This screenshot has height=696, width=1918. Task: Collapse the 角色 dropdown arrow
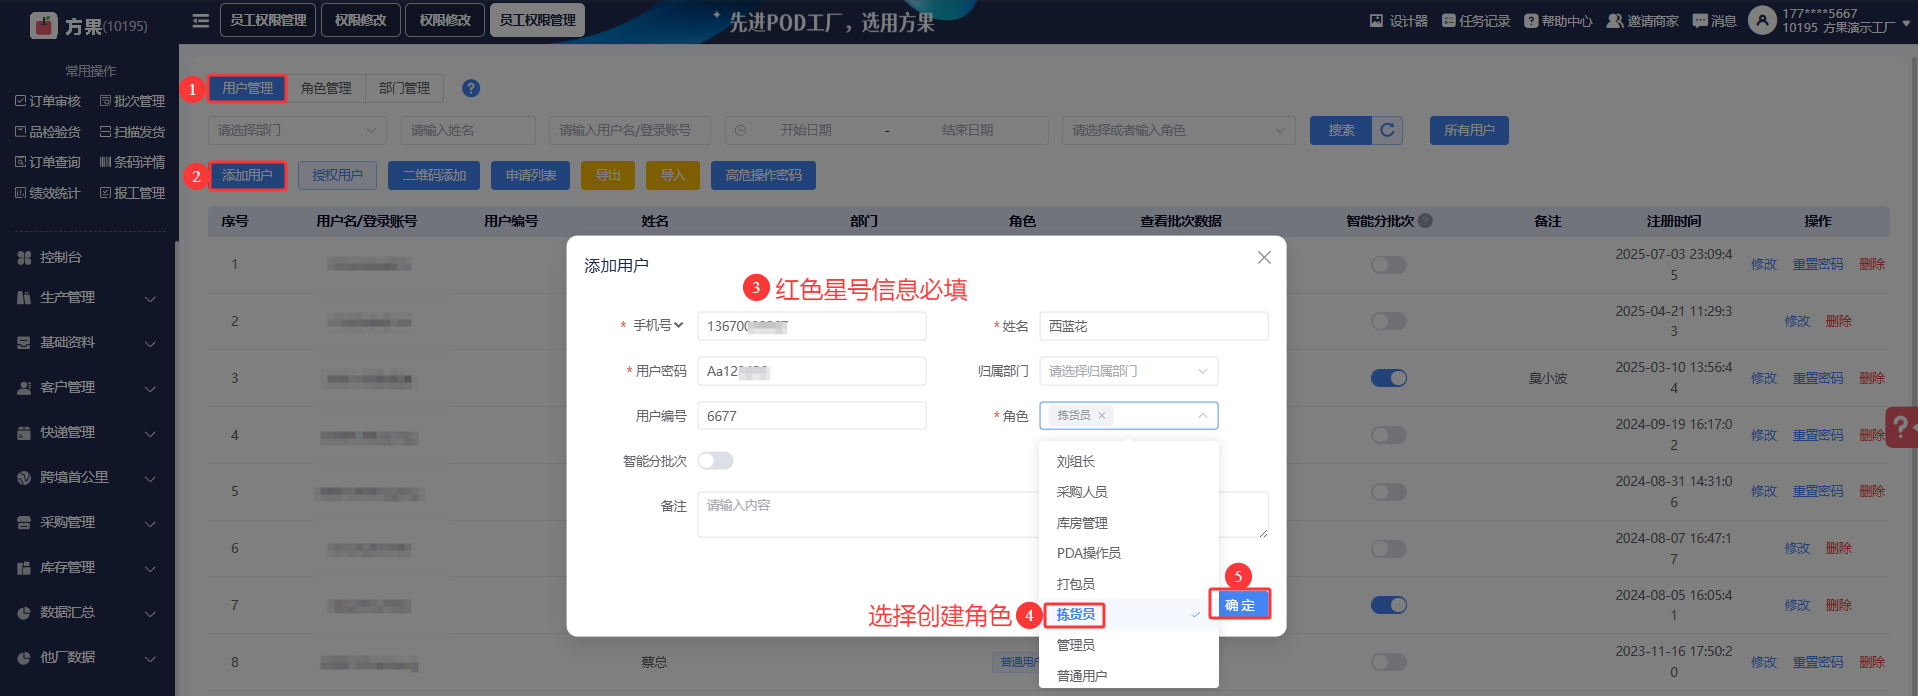point(1202,415)
